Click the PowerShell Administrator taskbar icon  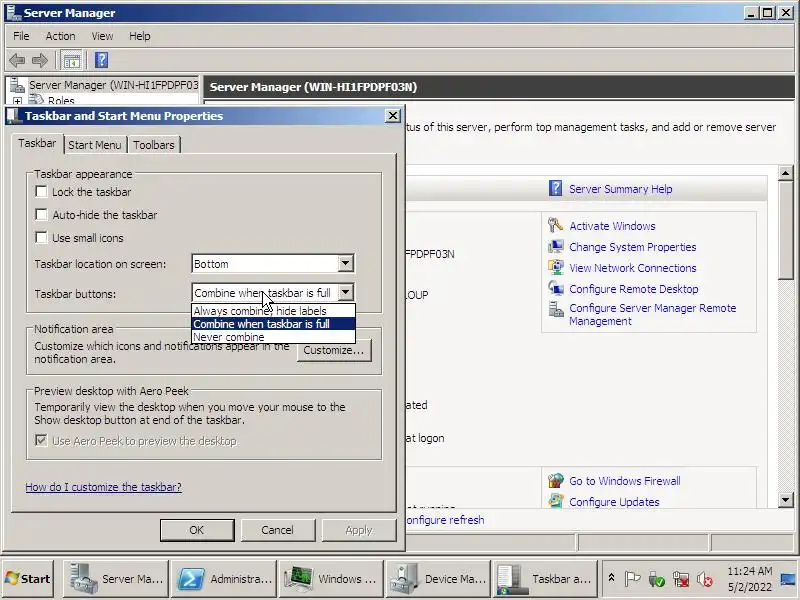190,579
